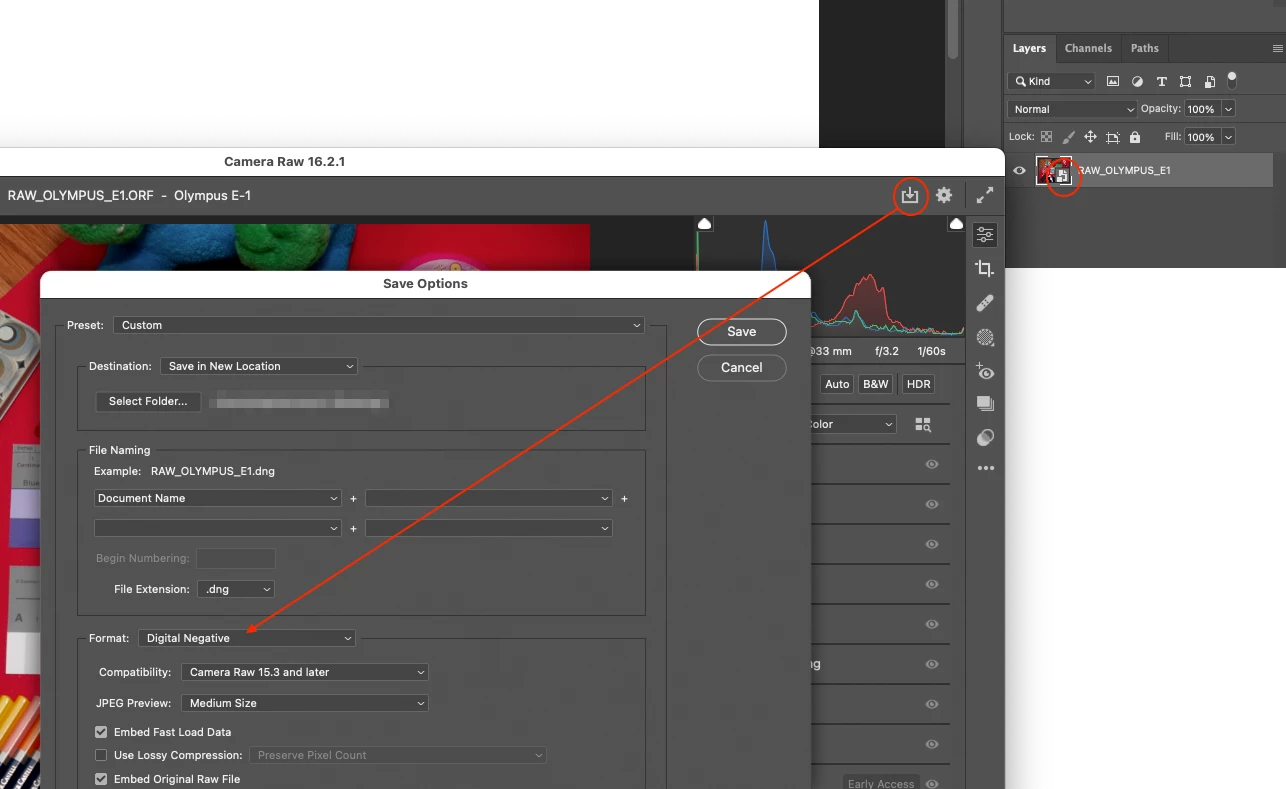1286x789 pixels.
Task: Open the three-dot more settings icon
Action: coord(985,468)
